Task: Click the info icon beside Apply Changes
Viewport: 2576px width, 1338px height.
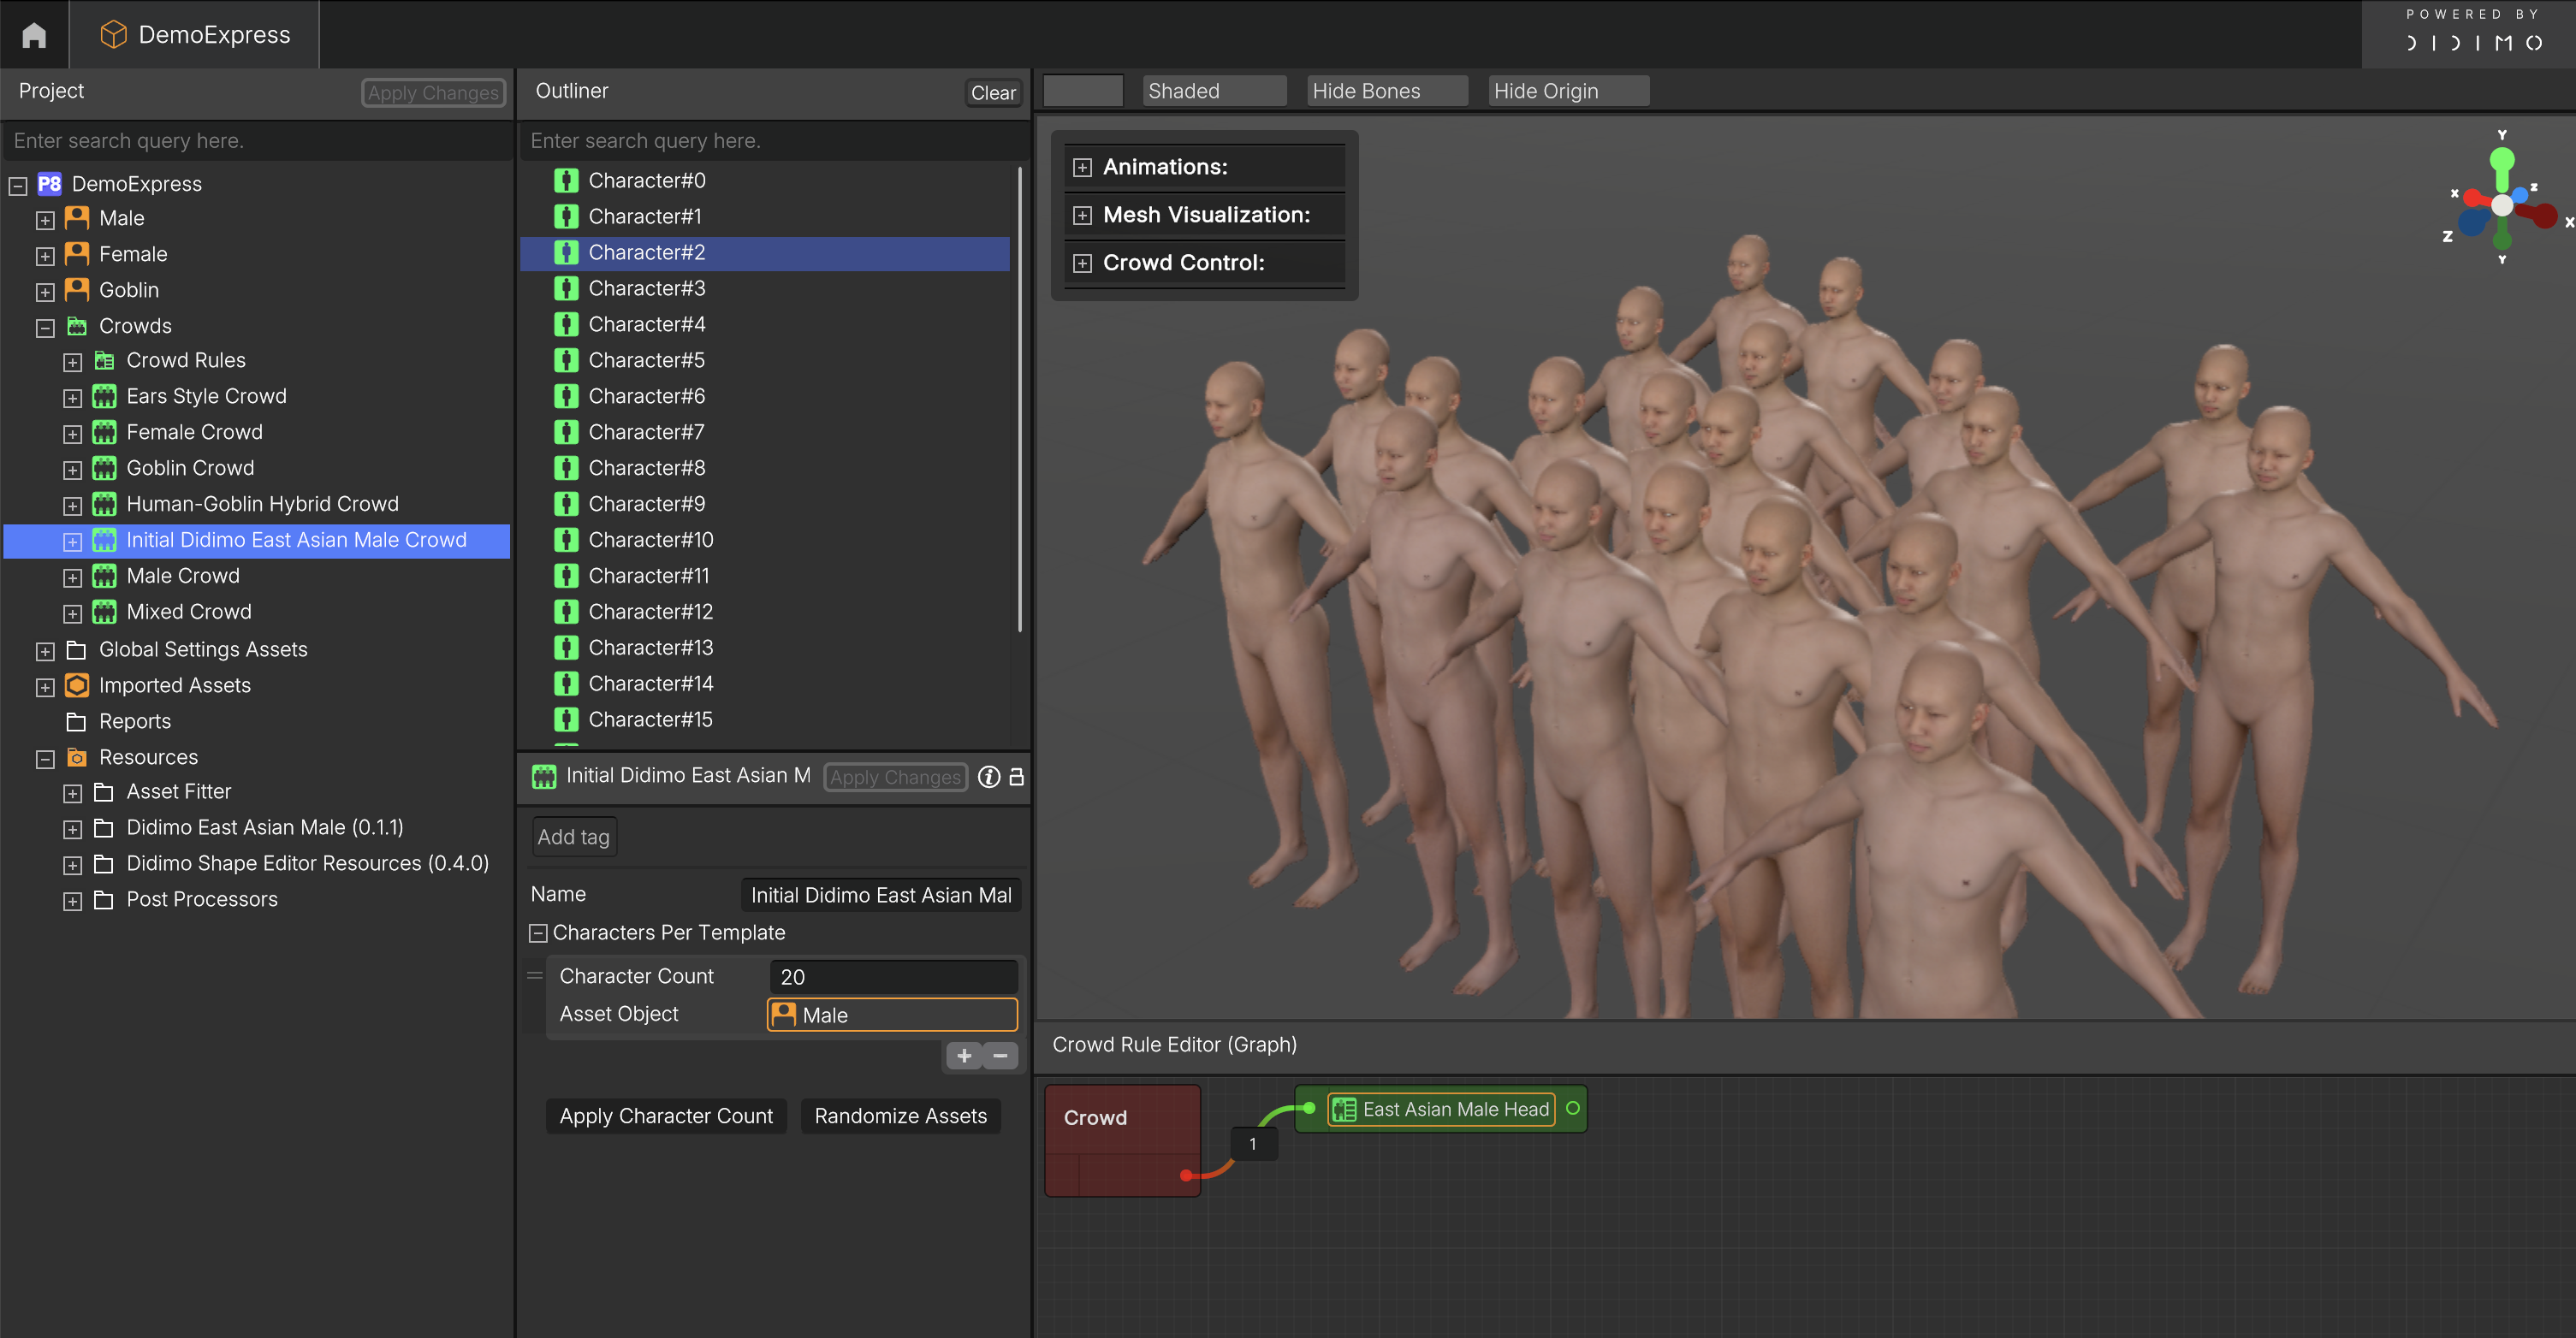Action: pos(988,777)
